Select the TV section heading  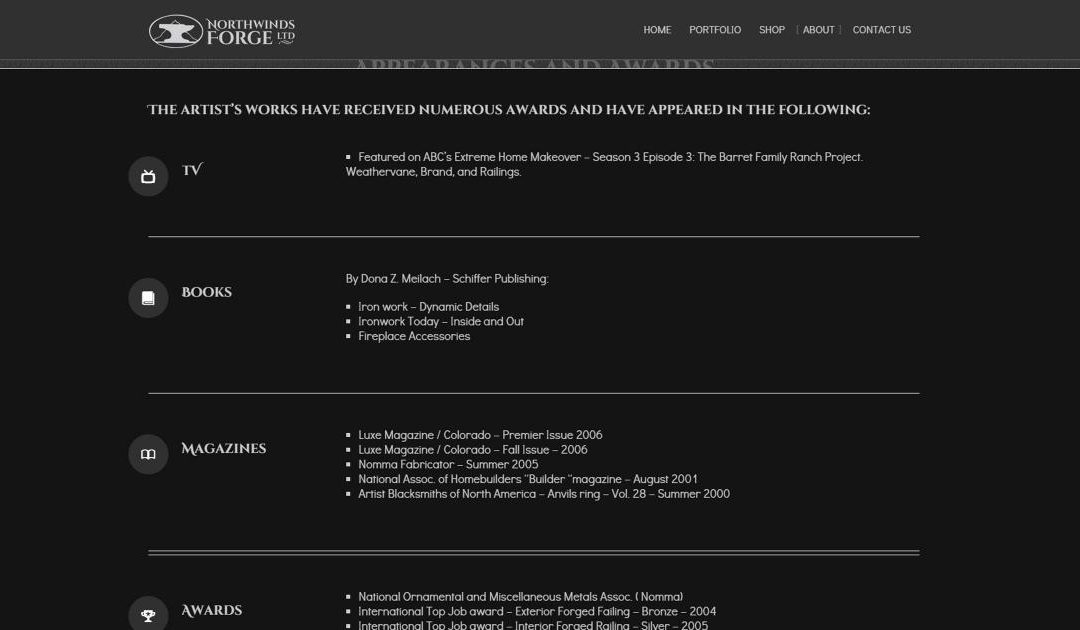[192, 170]
